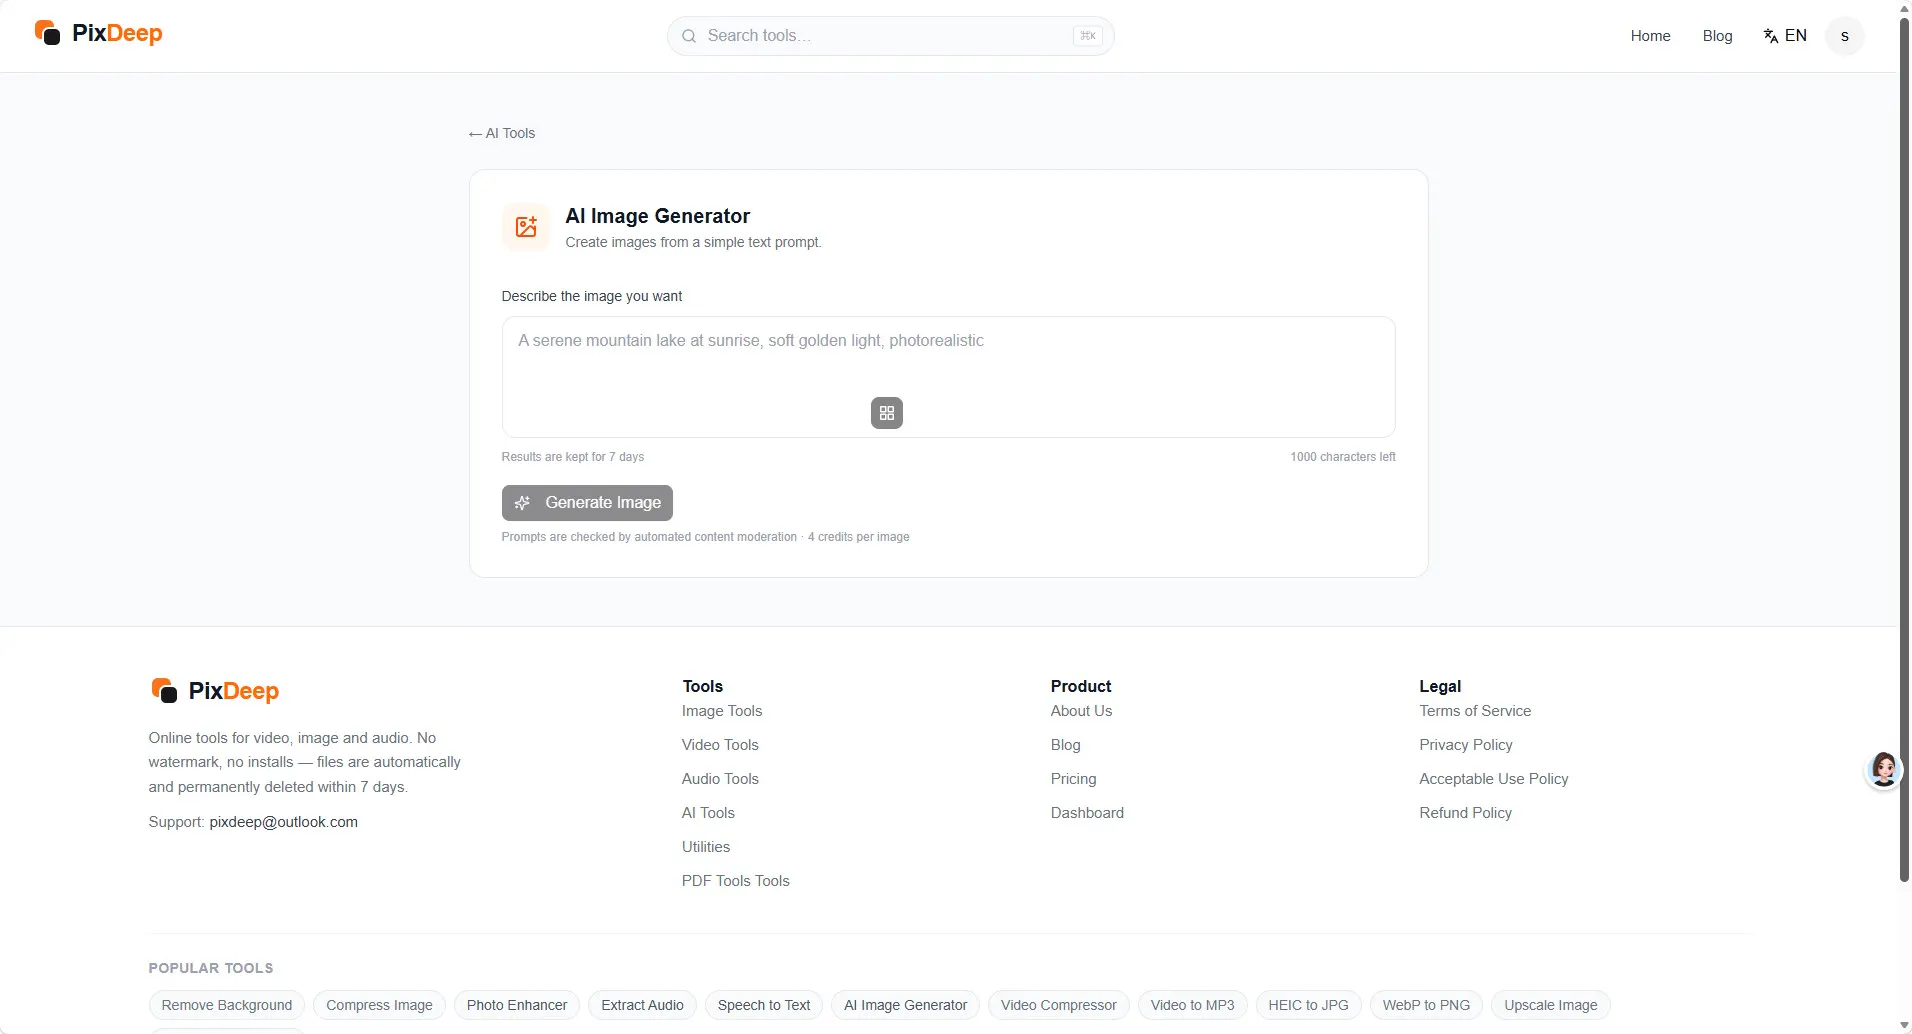1912x1034 pixels.
Task: Open the chat assistant avatar
Action: coord(1884,770)
